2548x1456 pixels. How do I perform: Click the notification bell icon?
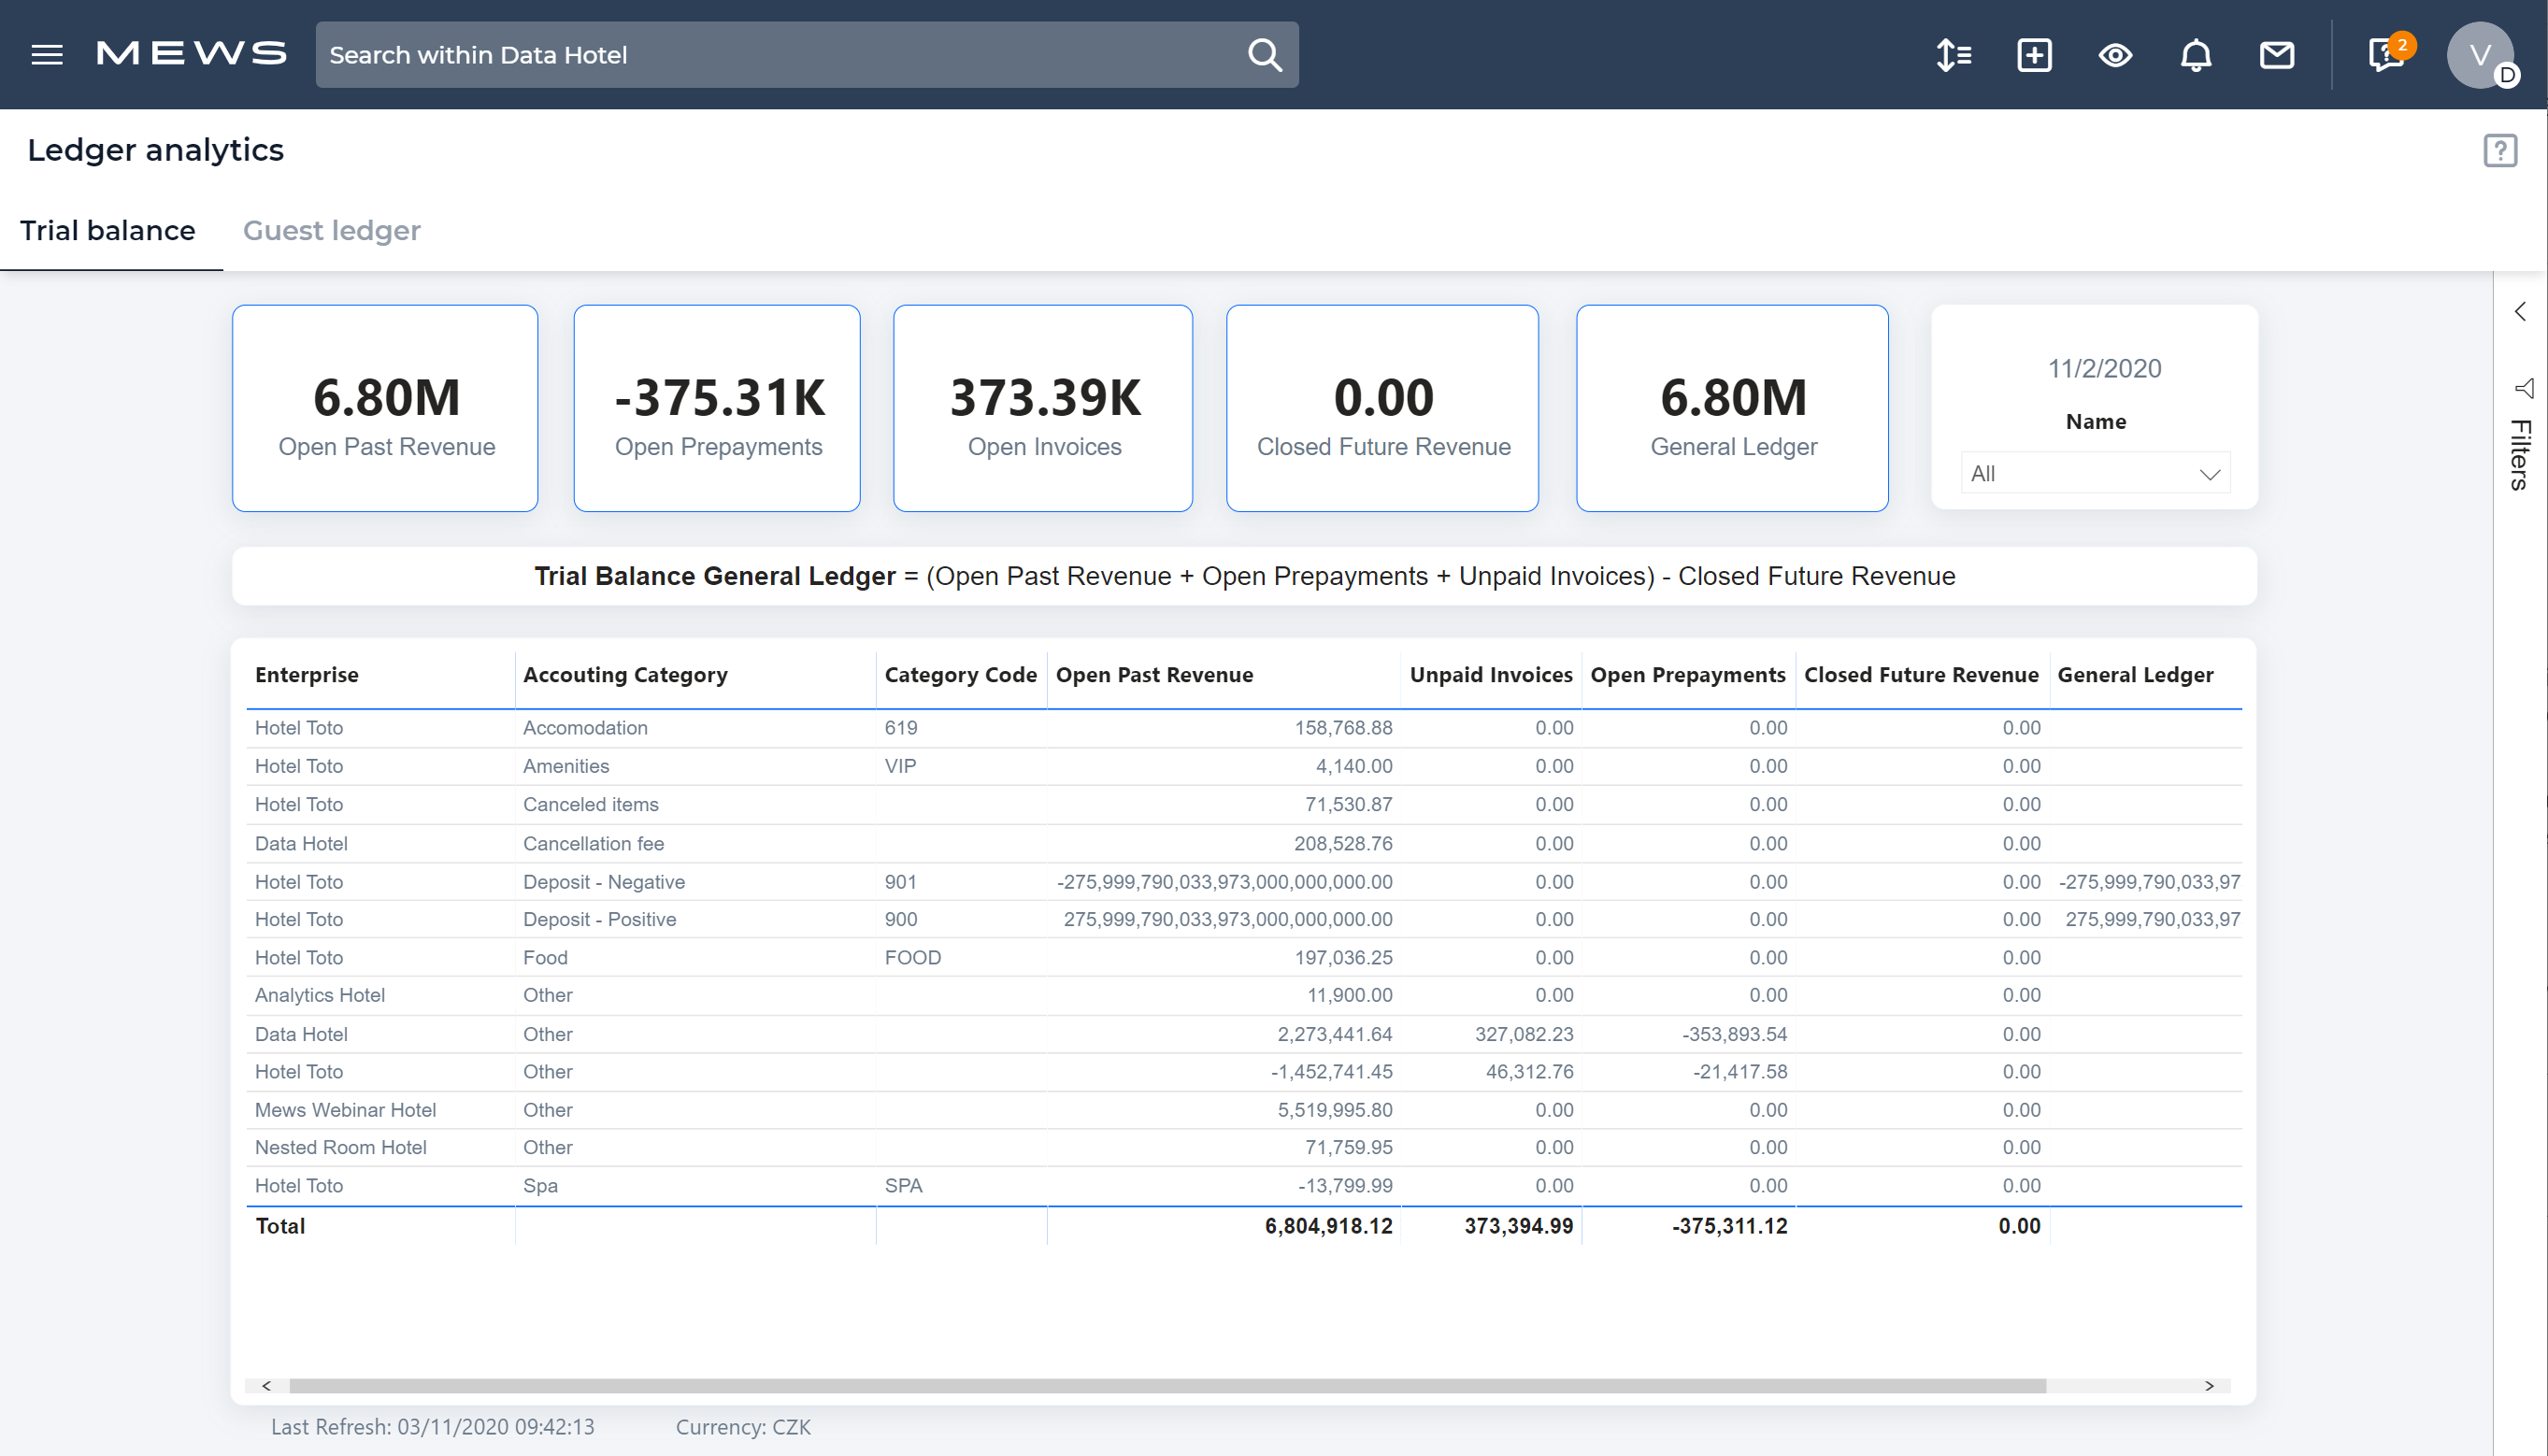coord(2197,54)
